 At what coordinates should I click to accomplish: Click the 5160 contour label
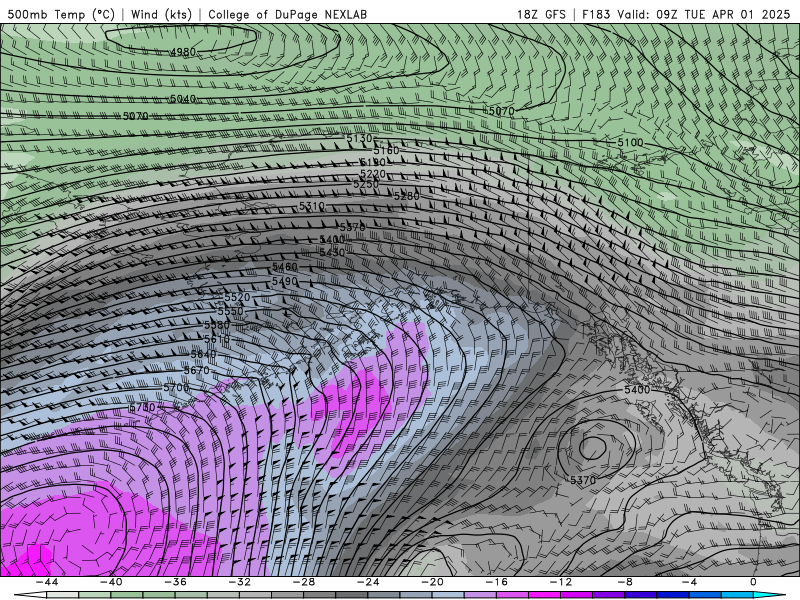386,151
